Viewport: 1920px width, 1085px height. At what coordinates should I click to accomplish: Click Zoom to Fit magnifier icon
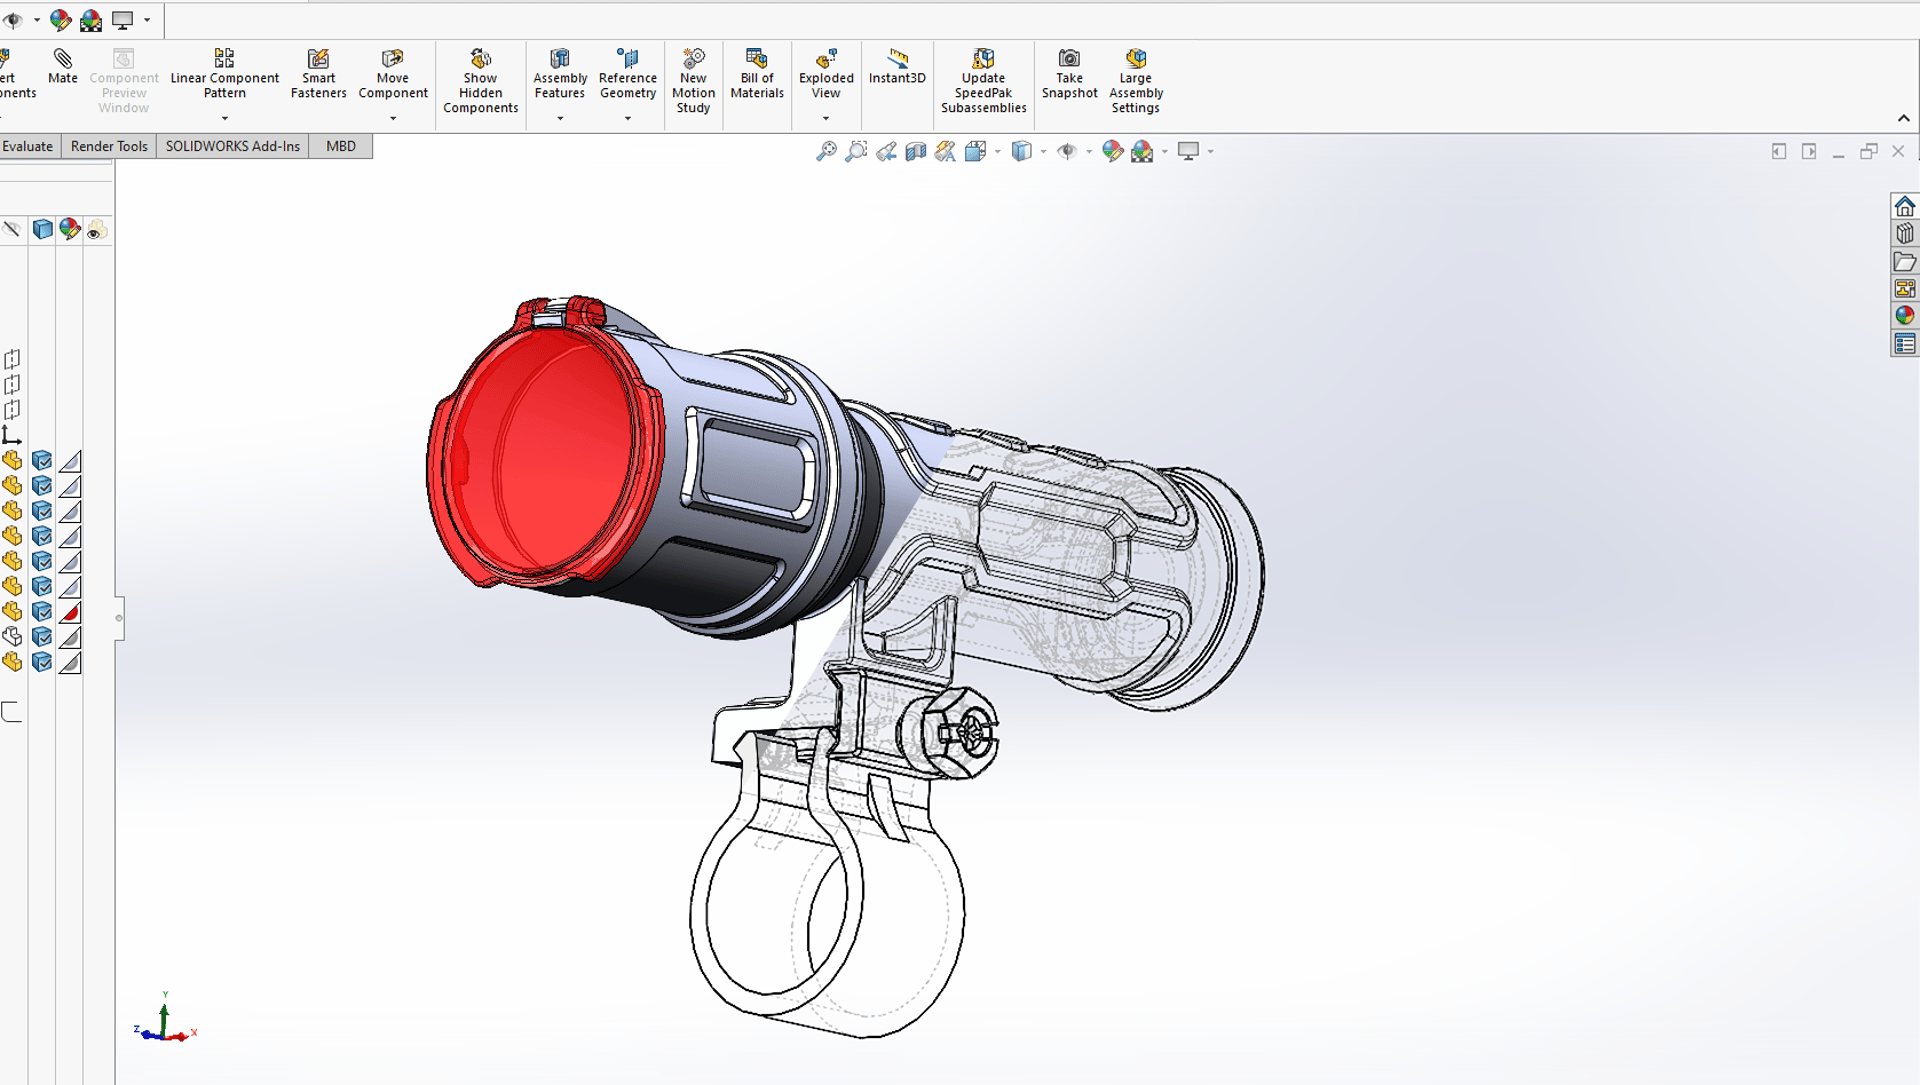click(826, 151)
